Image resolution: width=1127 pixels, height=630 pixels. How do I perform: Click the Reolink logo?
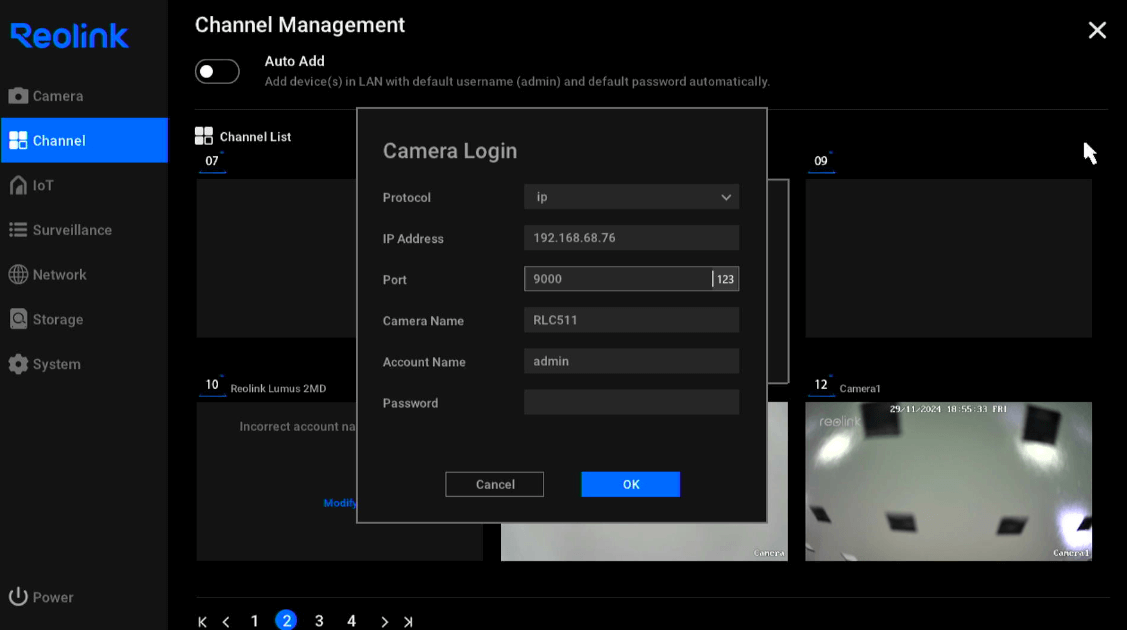[69, 36]
